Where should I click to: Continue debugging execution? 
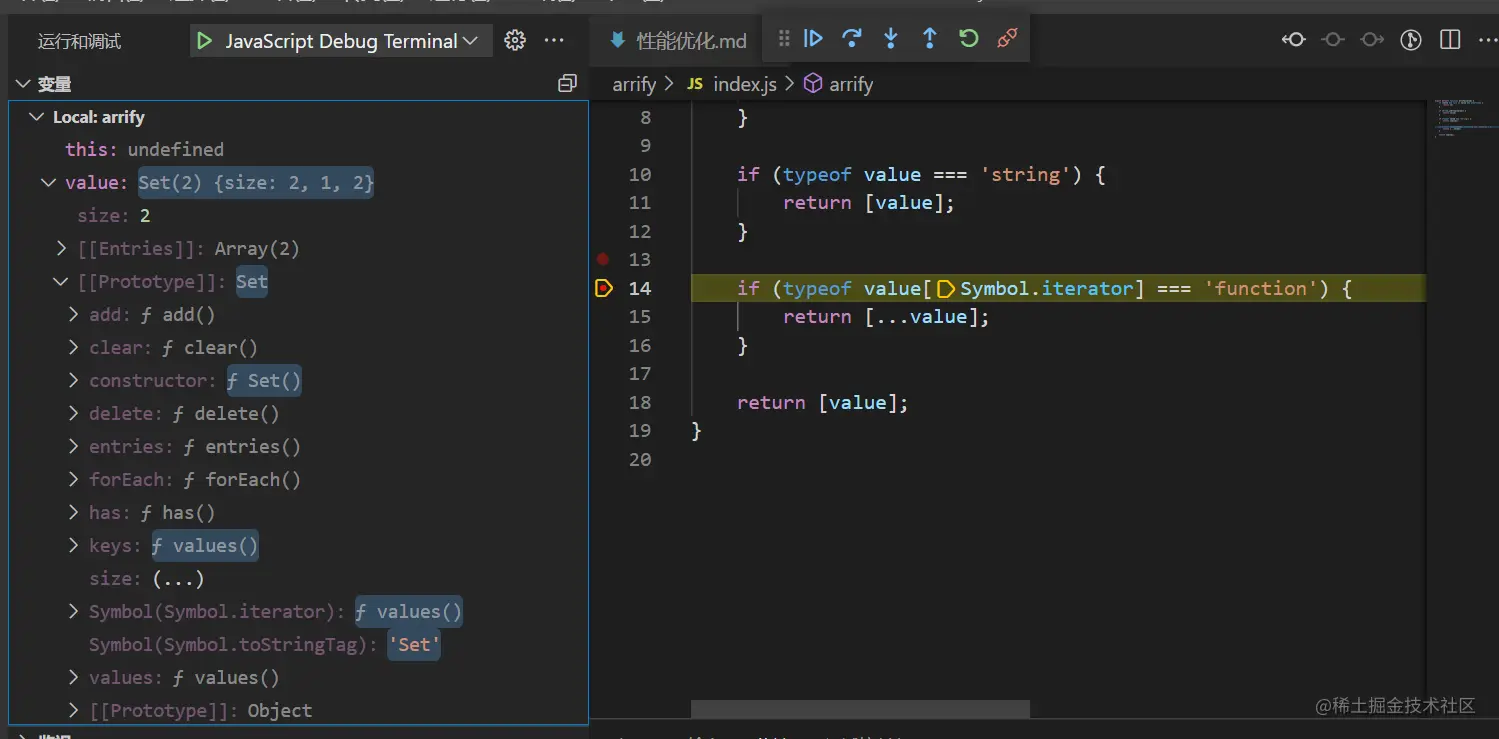pos(813,38)
